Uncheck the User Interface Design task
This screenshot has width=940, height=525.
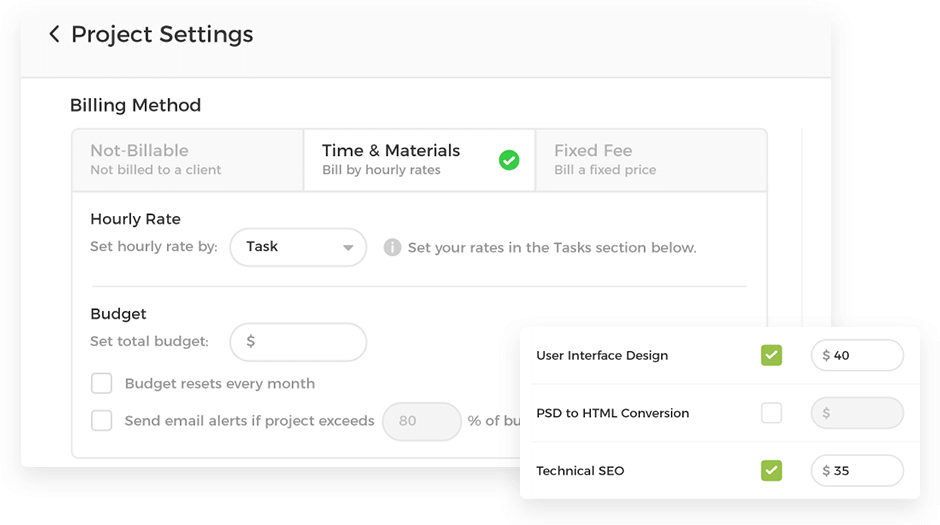pos(771,355)
